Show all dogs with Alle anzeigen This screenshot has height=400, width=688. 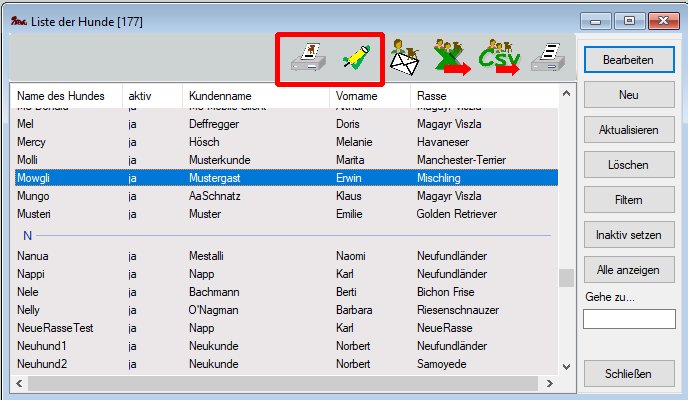(x=628, y=270)
